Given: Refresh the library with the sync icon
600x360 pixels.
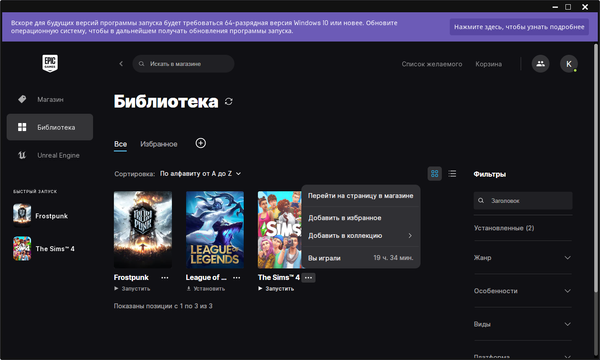Looking at the screenshot, I should click(229, 101).
